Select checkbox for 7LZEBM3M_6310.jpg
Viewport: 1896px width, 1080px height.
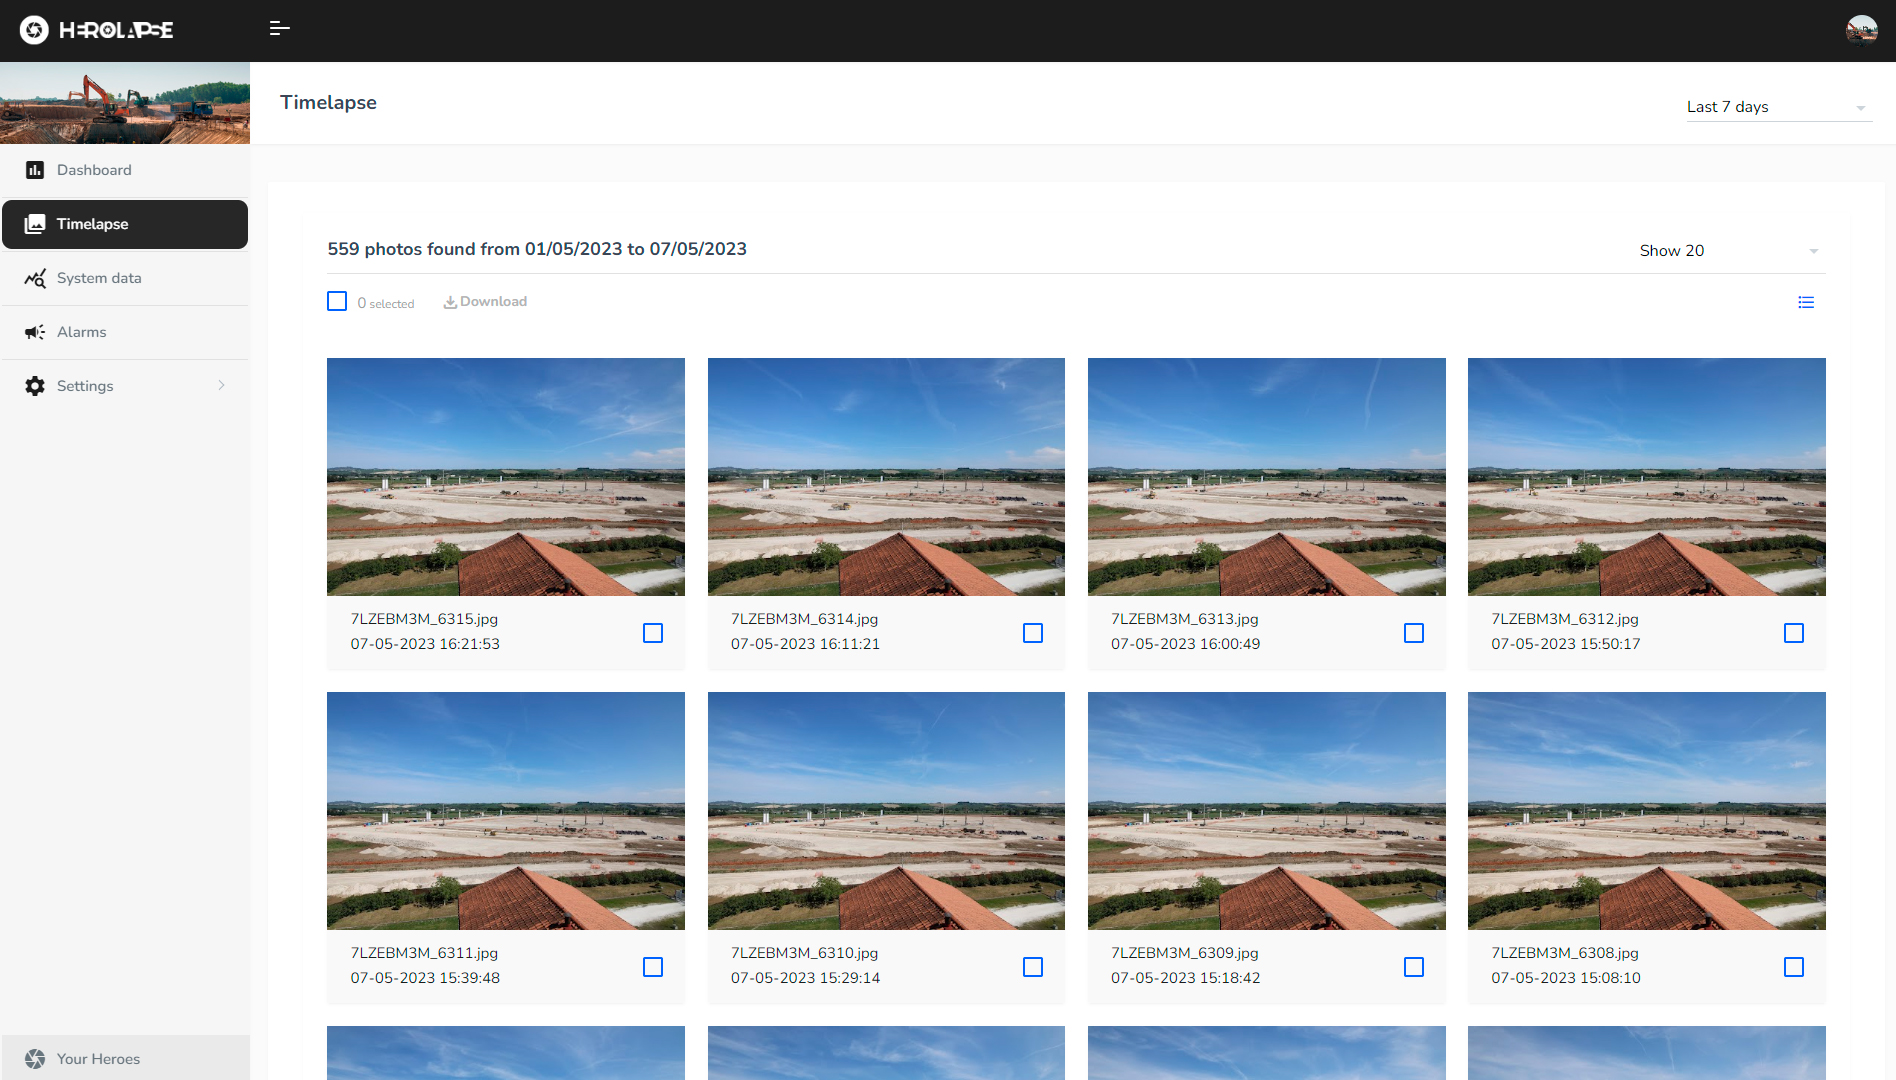pos(1033,967)
